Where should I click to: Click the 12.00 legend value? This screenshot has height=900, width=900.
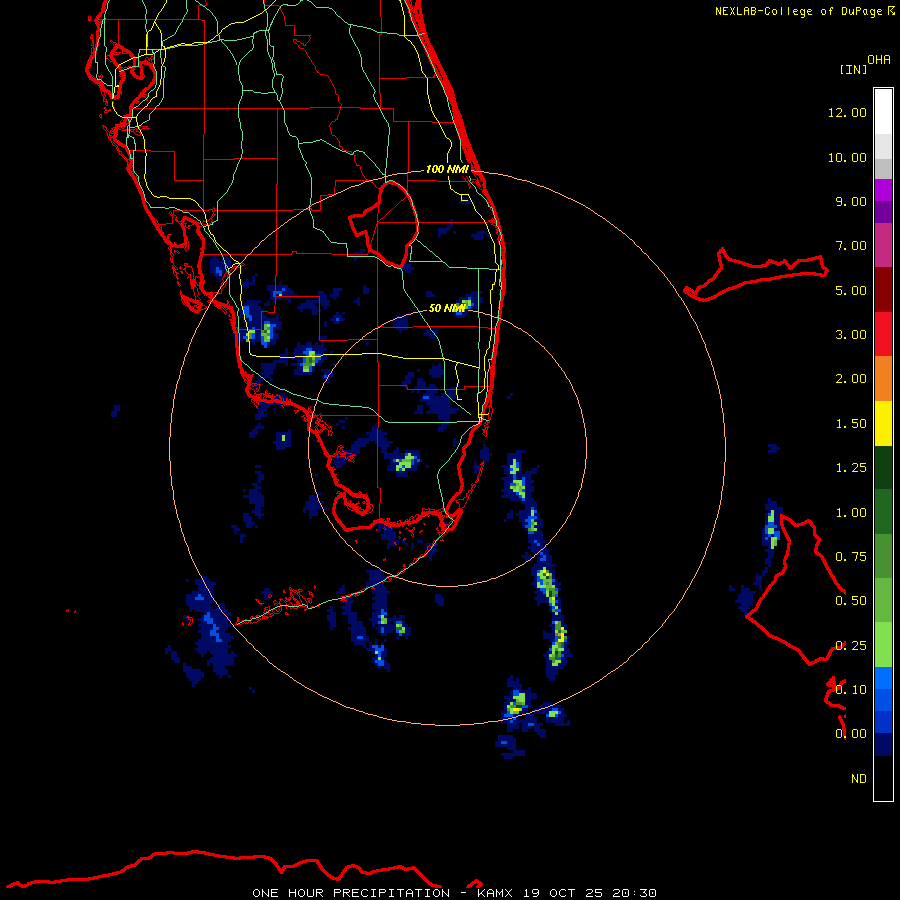click(x=847, y=112)
